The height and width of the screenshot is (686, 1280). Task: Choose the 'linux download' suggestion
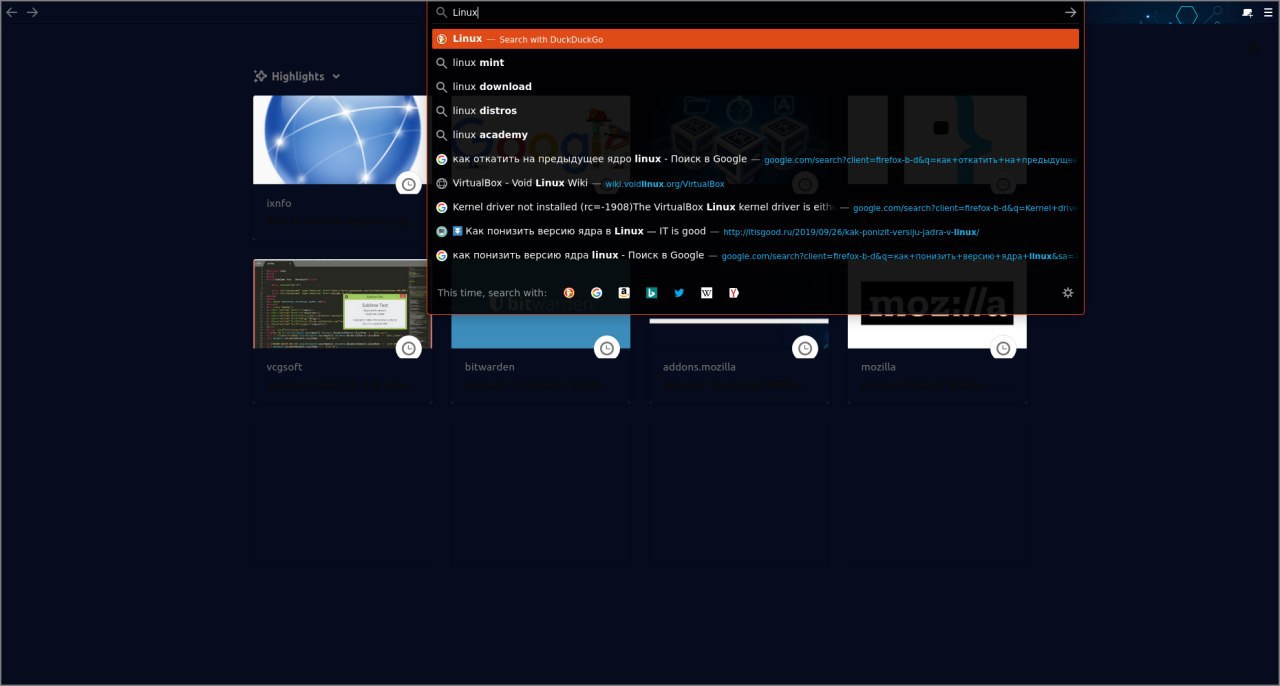coord(755,87)
